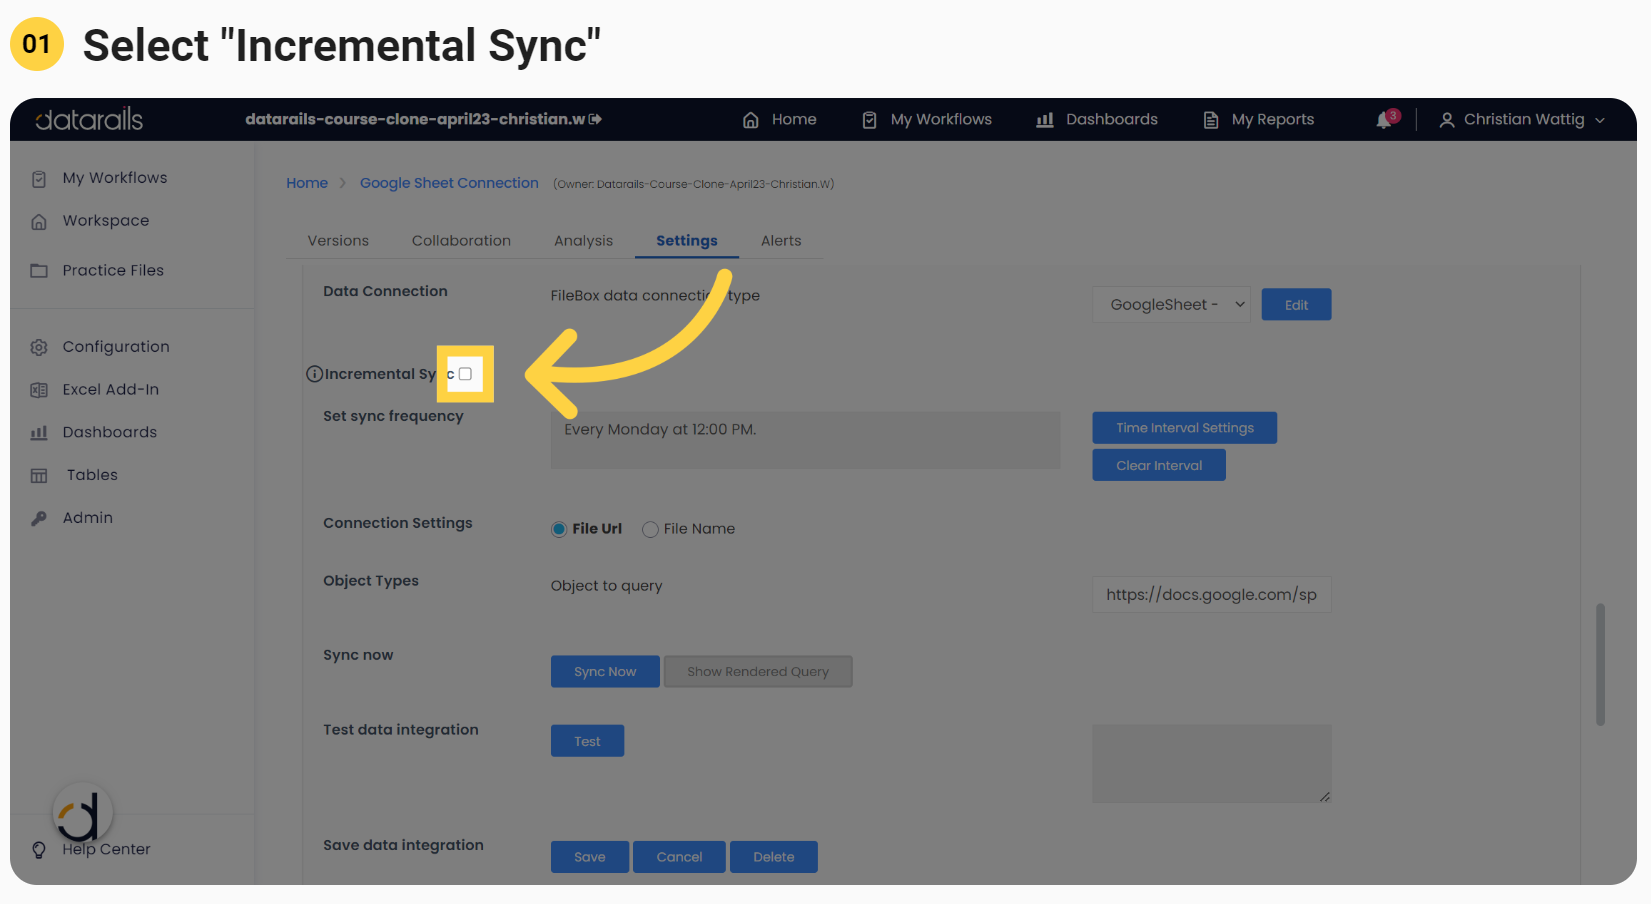Click the Help Center lightbulb icon
This screenshot has width=1651, height=904.
(39, 850)
